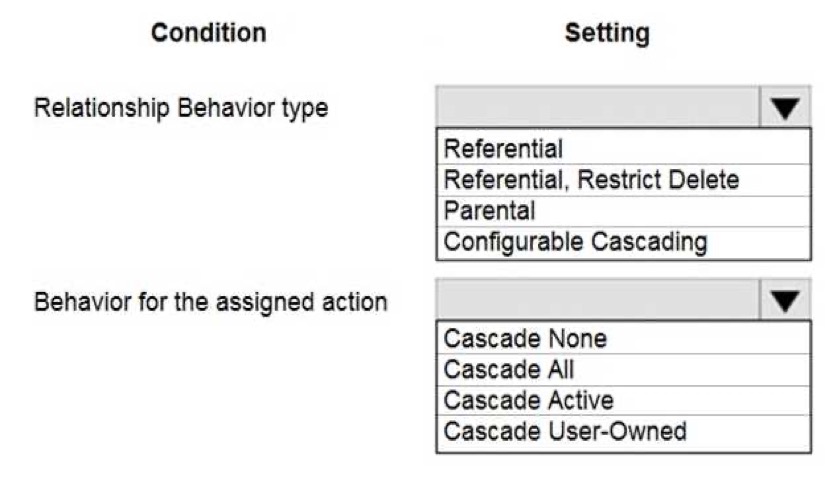The image size is (830, 483).
Task: Pick Cascade Active from the list
Action: coord(624,400)
